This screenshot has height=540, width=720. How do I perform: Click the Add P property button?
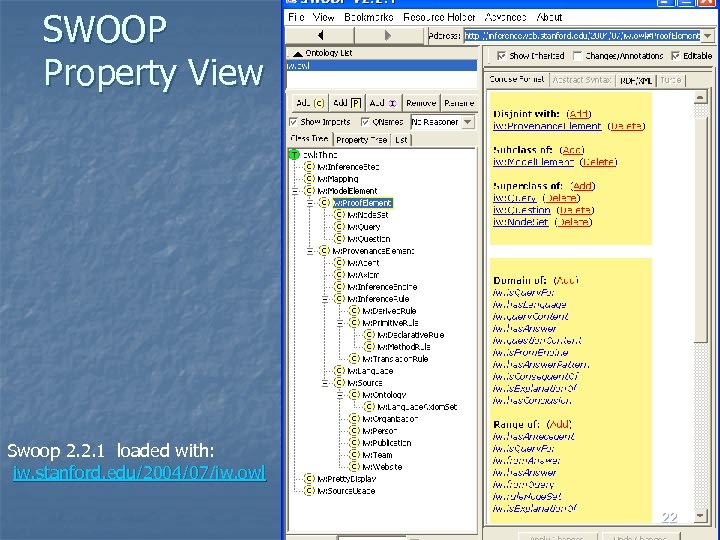point(347,103)
